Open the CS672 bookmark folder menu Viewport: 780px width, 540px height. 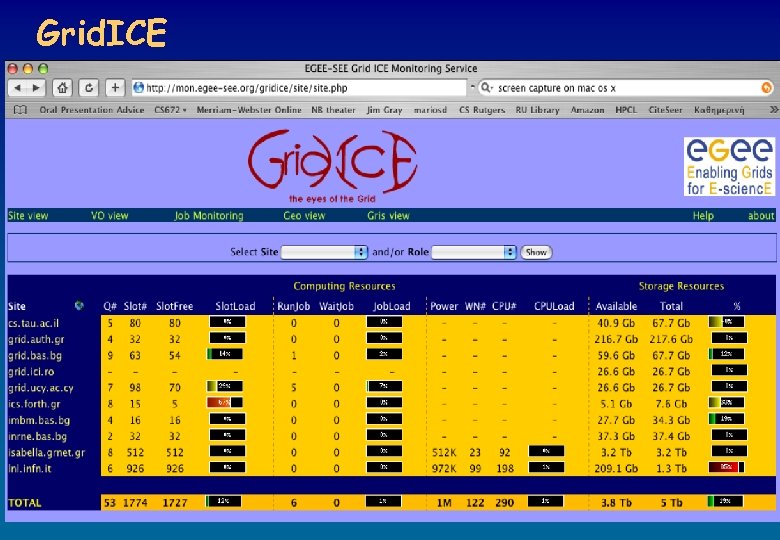click(x=170, y=109)
